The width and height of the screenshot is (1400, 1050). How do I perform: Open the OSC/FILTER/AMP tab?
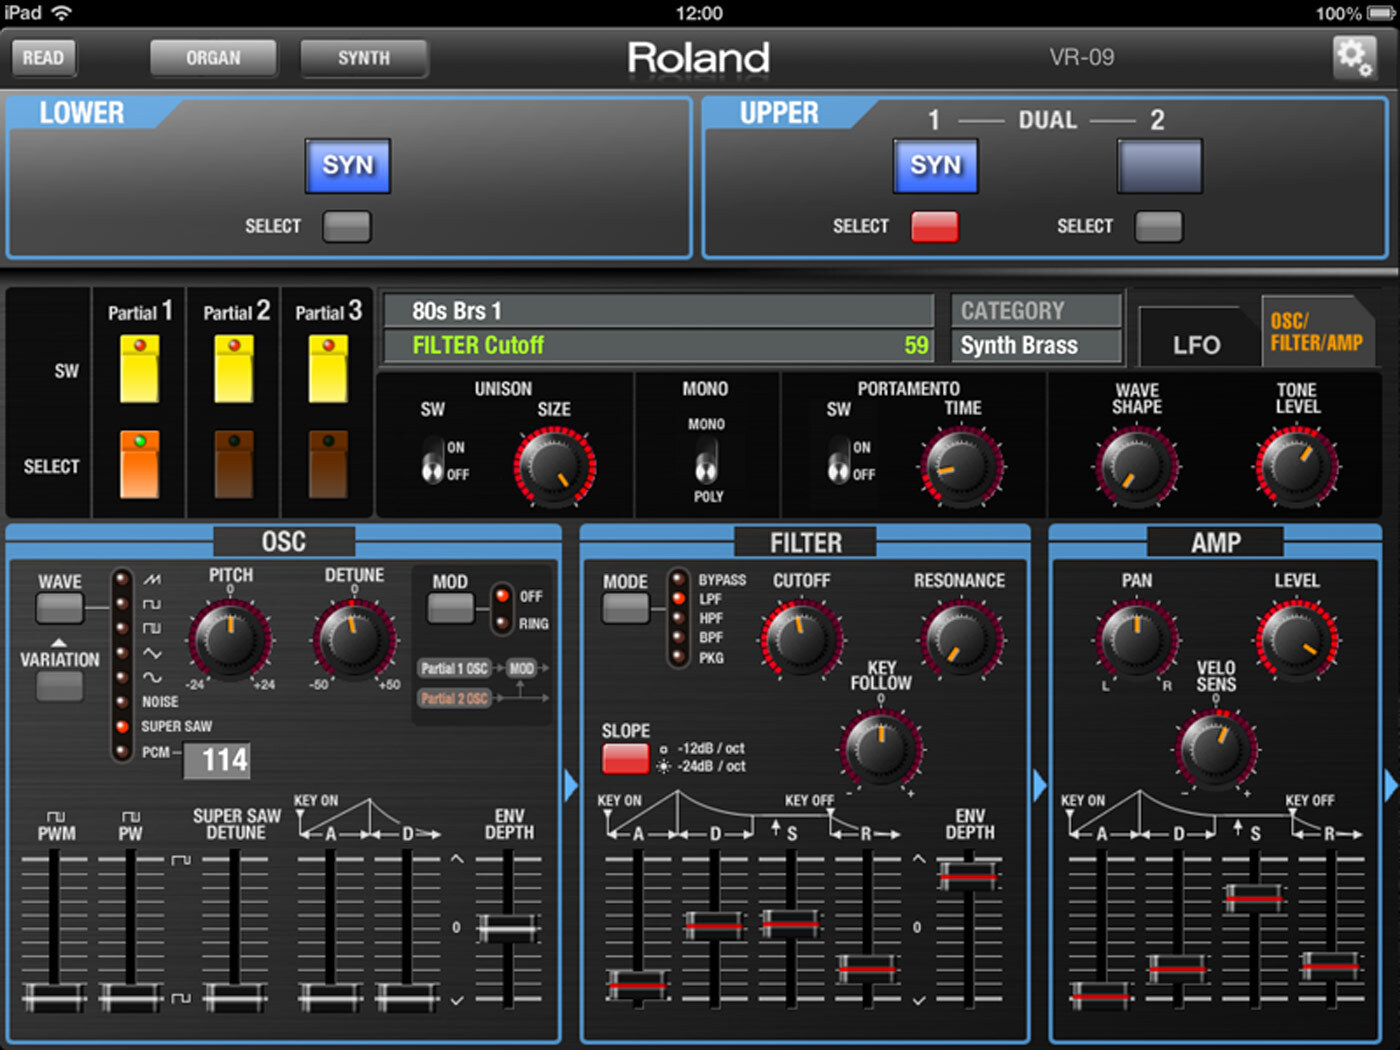pos(1316,332)
